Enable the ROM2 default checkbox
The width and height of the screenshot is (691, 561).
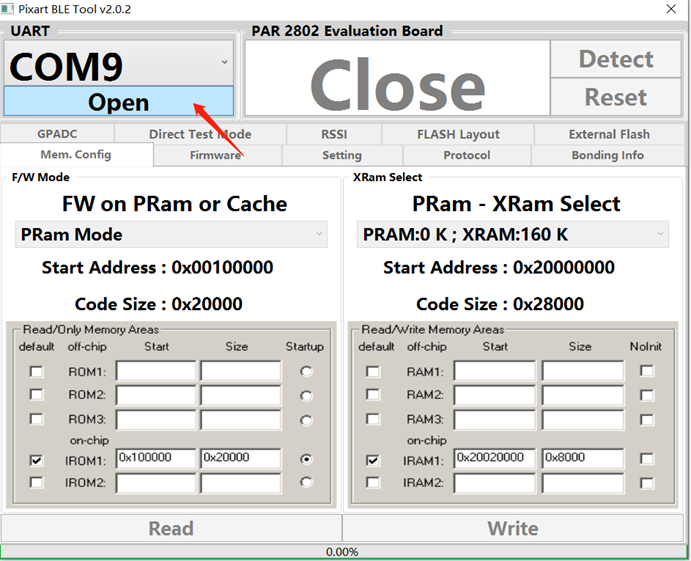point(37,394)
